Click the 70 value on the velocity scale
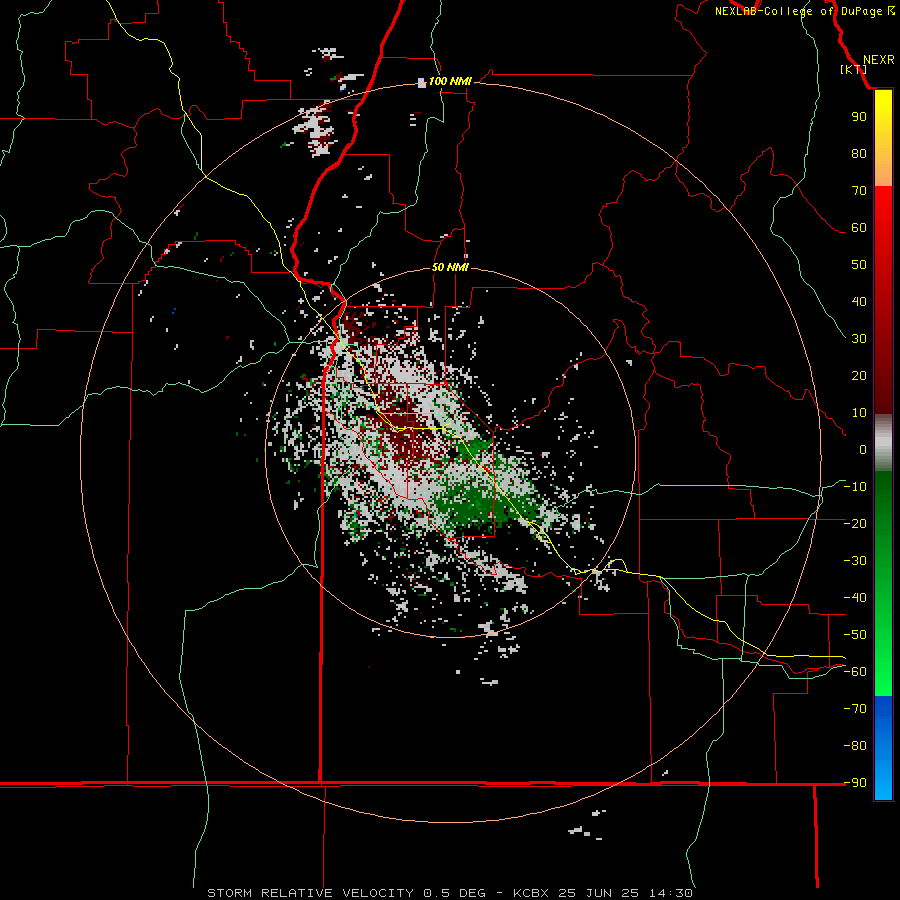This screenshot has height=900, width=900. pos(859,191)
